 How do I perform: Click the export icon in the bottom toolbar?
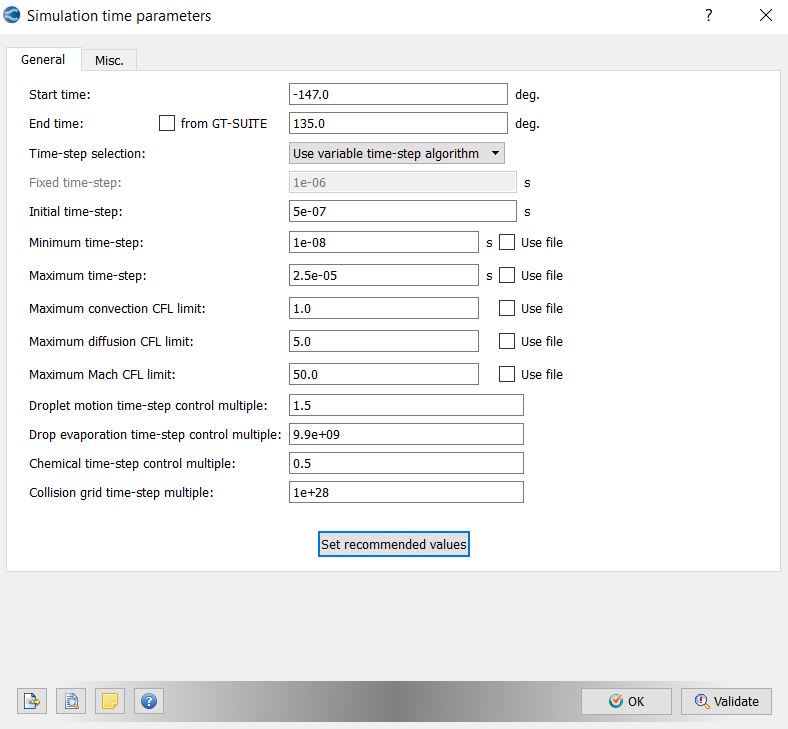(x=32, y=700)
